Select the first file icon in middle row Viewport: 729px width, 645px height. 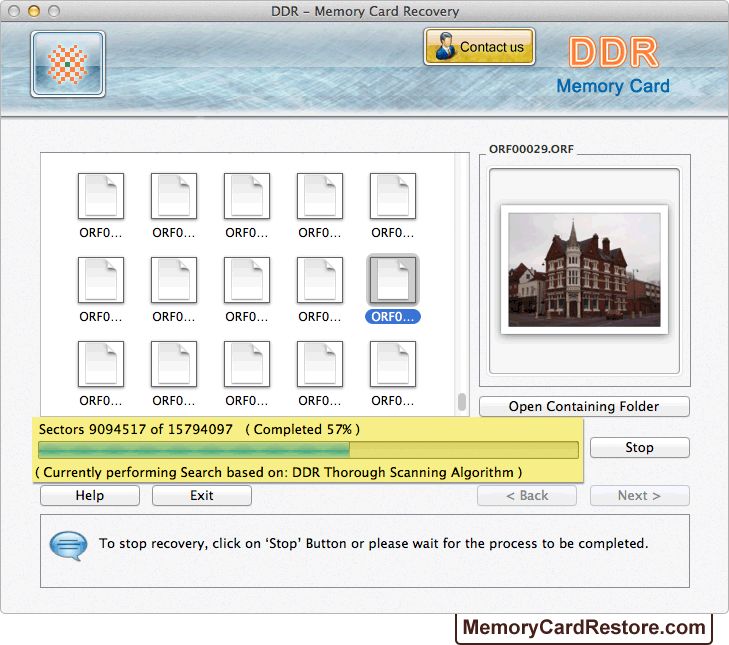coord(101,280)
